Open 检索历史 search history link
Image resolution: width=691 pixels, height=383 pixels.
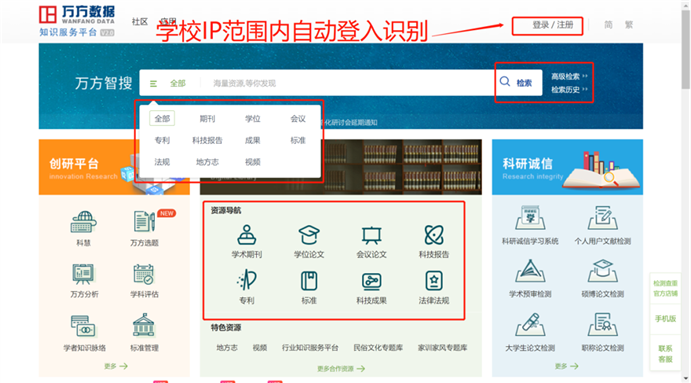569,89
